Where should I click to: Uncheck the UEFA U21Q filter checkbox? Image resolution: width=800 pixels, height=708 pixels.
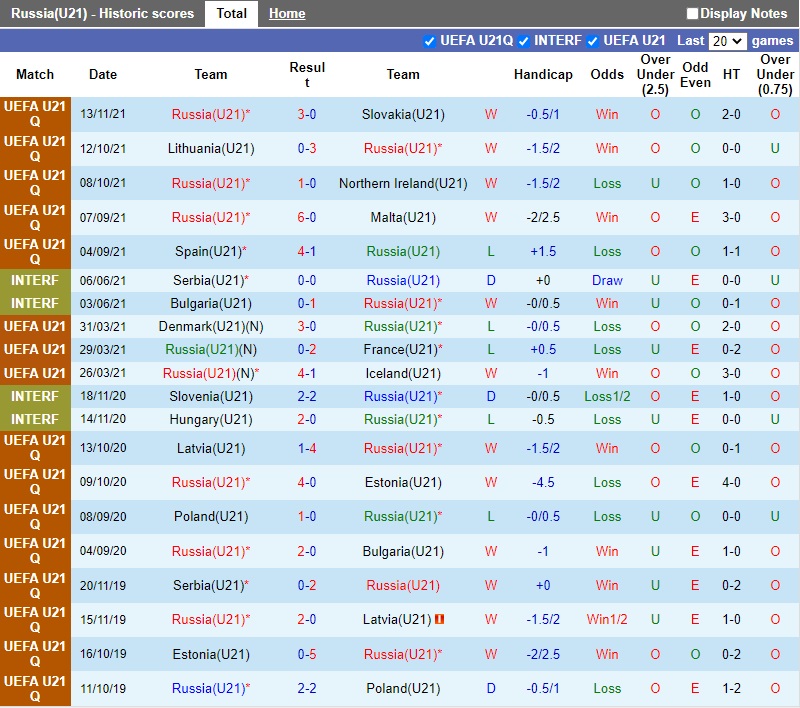tap(430, 41)
